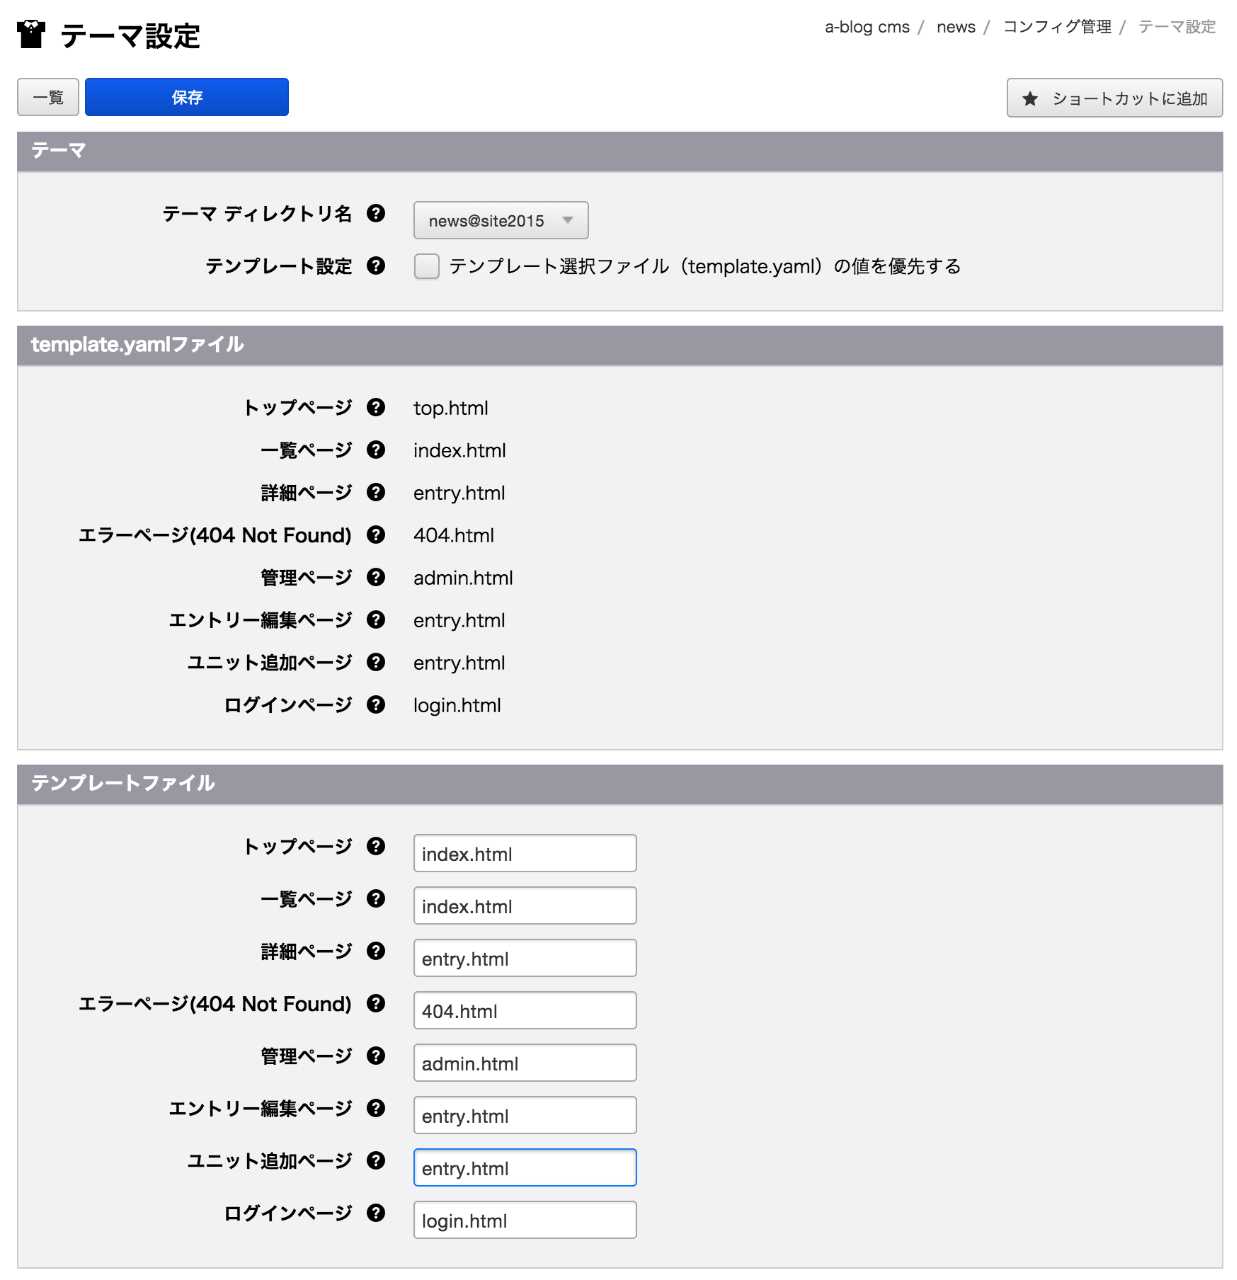Click the 一覧 button
This screenshot has height=1280, width=1237.
pyautogui.click(x=47, y=96)
